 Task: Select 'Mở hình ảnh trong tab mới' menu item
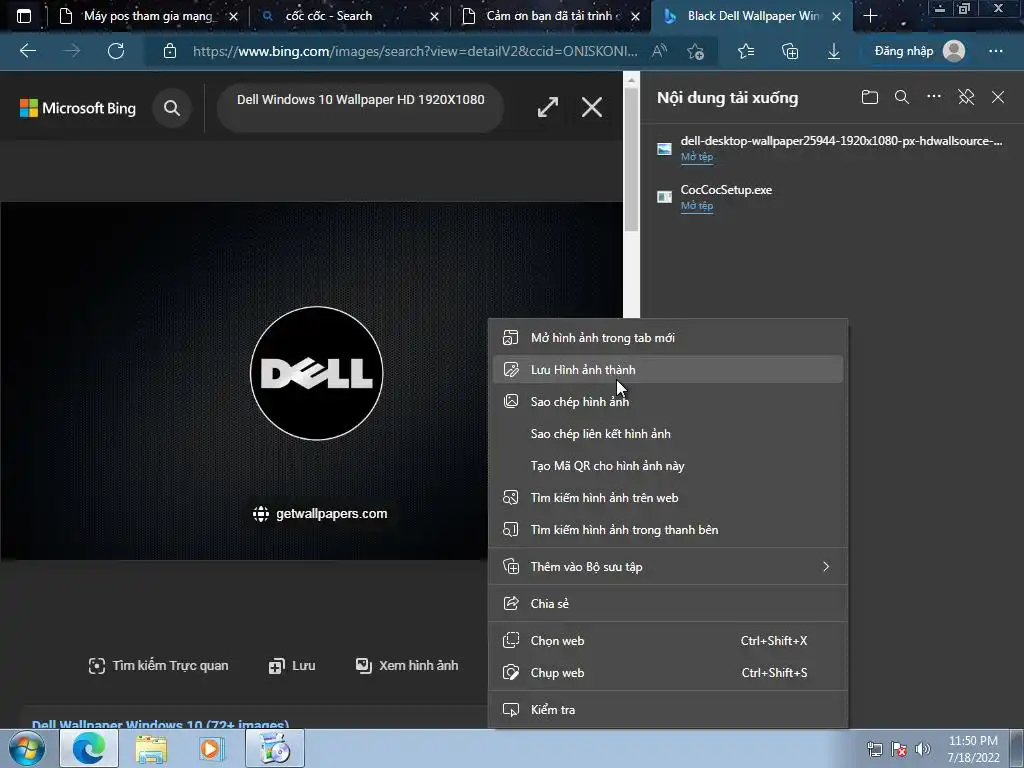click(x=668, y=338)
